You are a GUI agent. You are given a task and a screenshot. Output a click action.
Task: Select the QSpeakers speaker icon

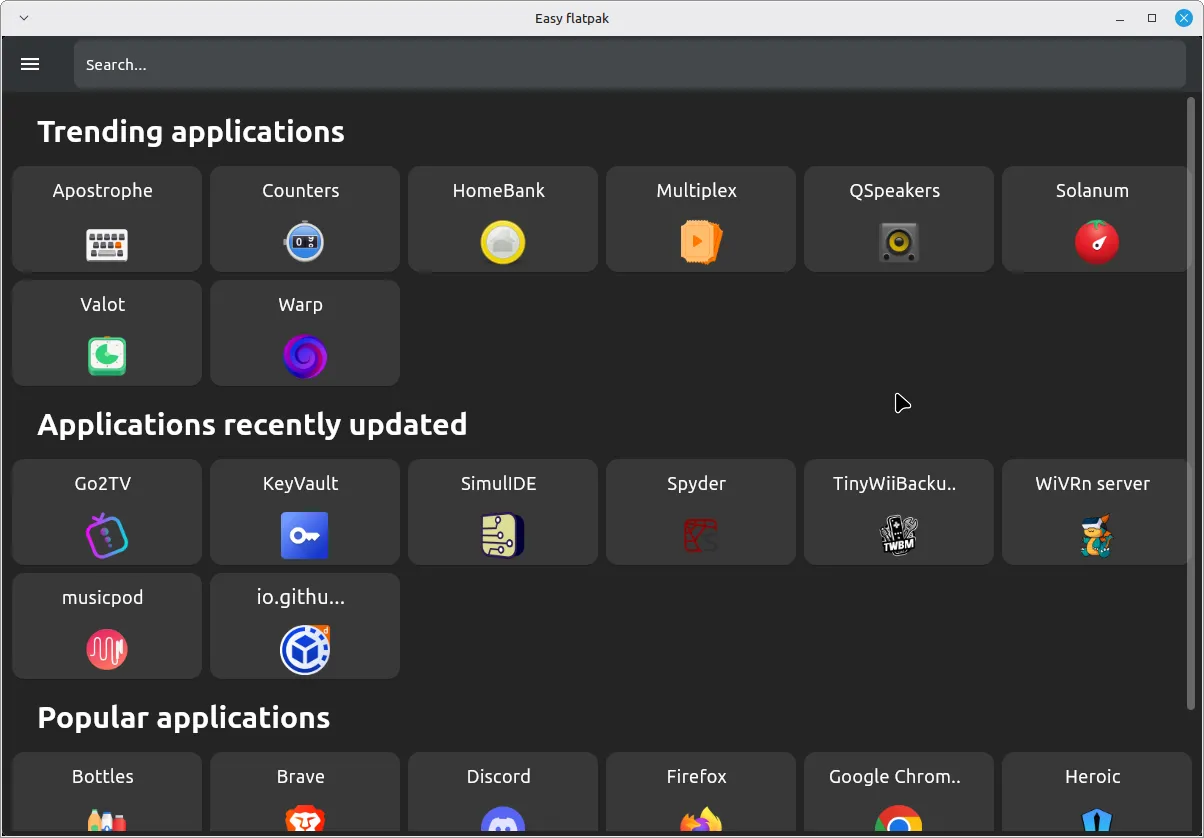898,243
